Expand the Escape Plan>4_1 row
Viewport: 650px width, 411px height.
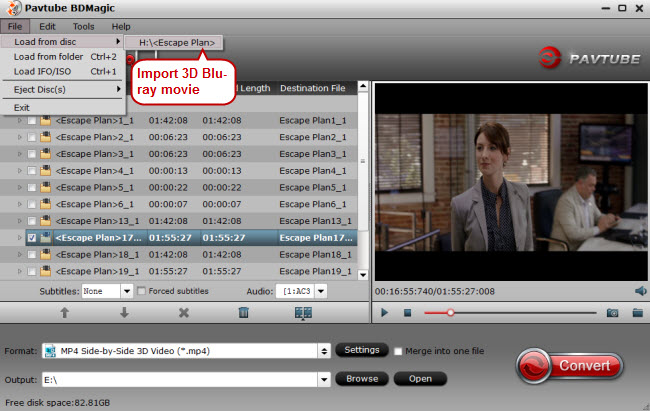[19, 171]
